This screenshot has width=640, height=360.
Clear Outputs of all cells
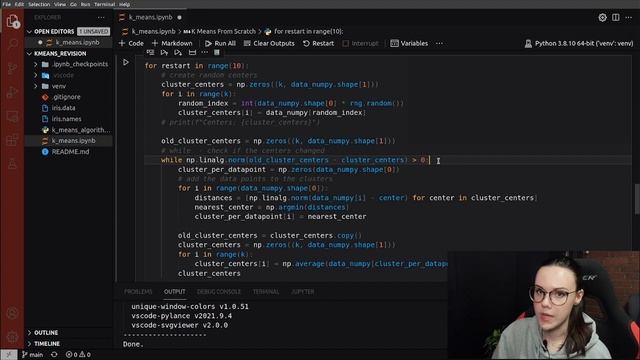(x=269, y=43)
